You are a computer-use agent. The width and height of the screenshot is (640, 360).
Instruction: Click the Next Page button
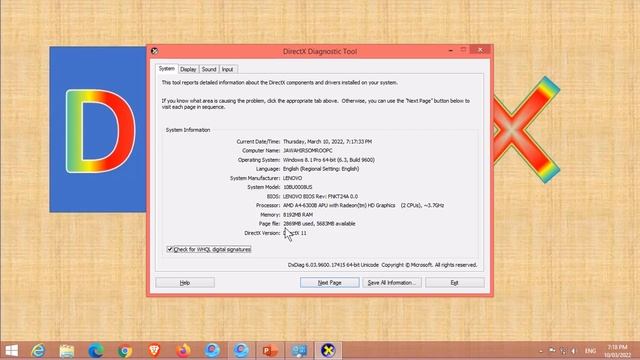point(329,282)
